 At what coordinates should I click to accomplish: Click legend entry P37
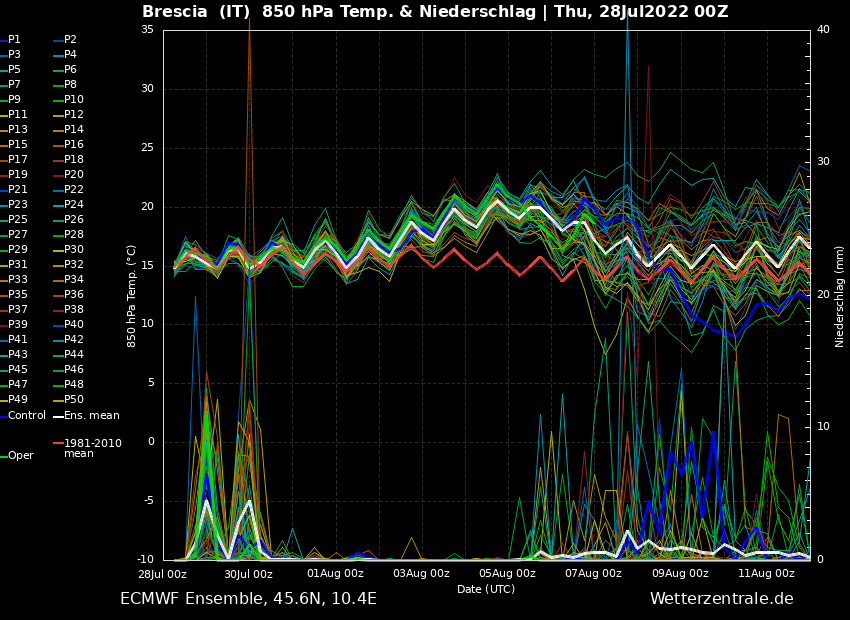(14, 309)
